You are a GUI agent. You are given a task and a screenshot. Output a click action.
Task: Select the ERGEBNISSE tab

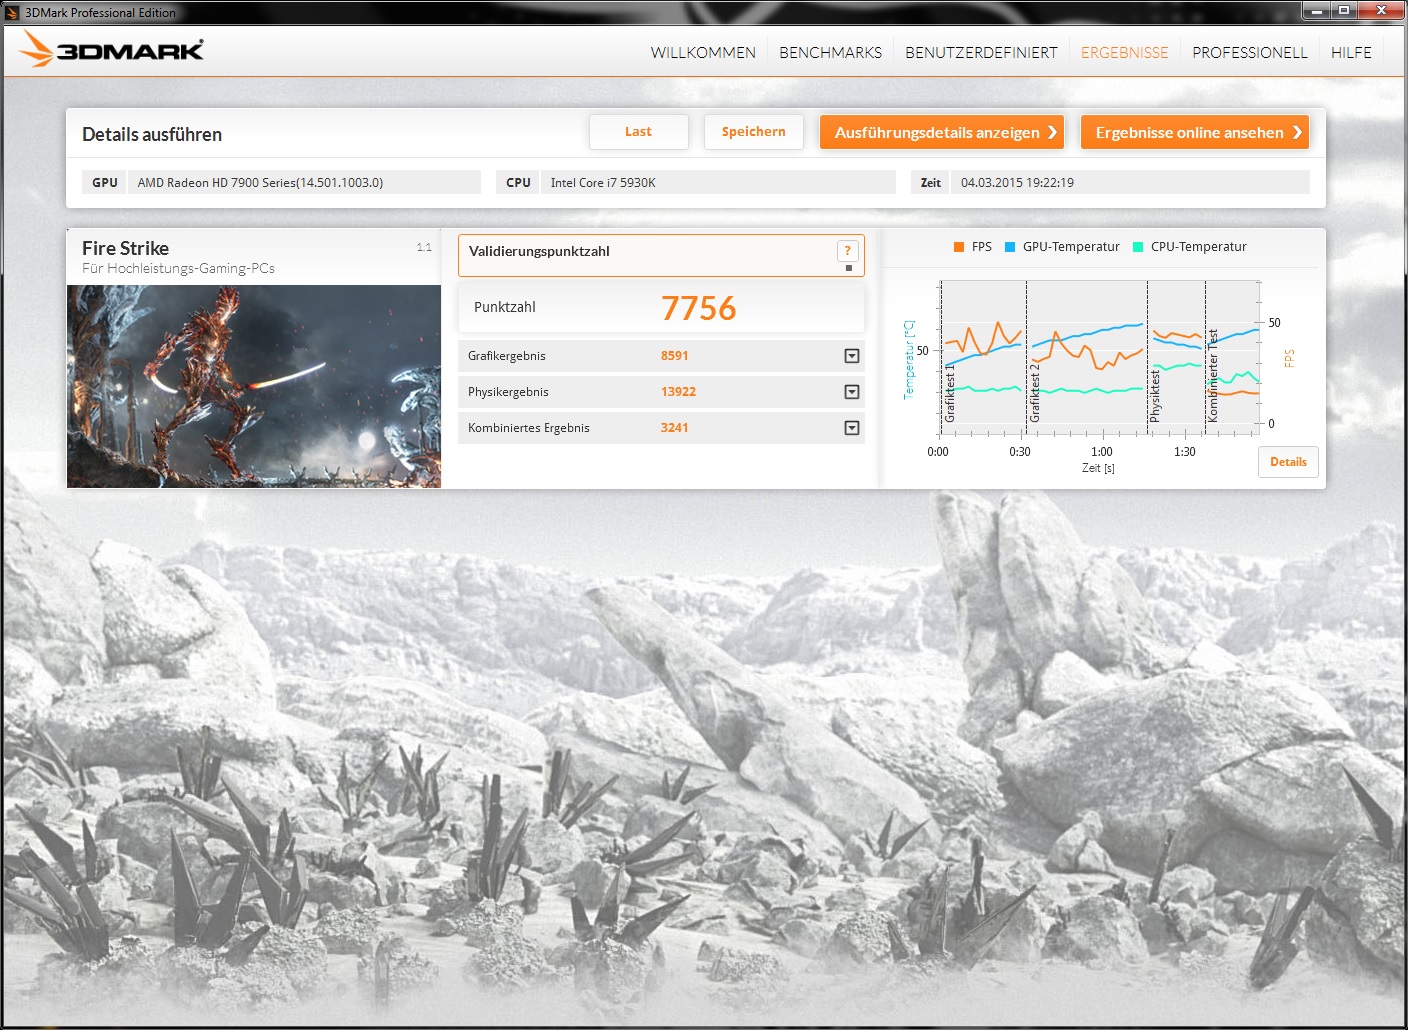tap(1124, 53)
